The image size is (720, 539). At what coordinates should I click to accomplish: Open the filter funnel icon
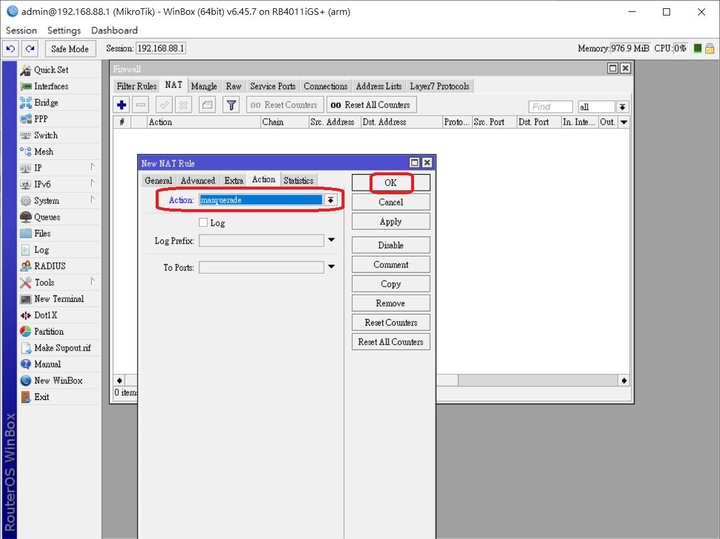coord(231,105)
